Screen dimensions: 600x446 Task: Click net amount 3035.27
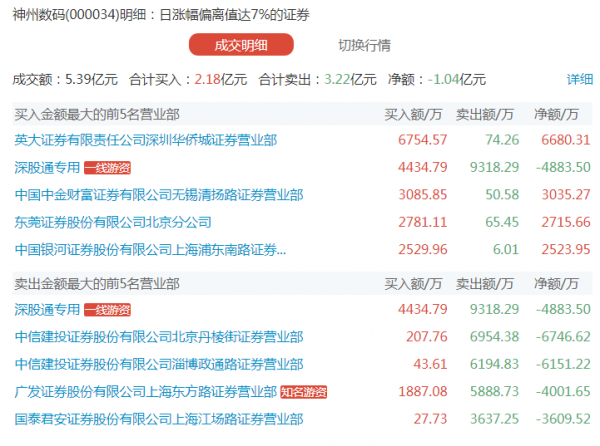tap(566, 195)
